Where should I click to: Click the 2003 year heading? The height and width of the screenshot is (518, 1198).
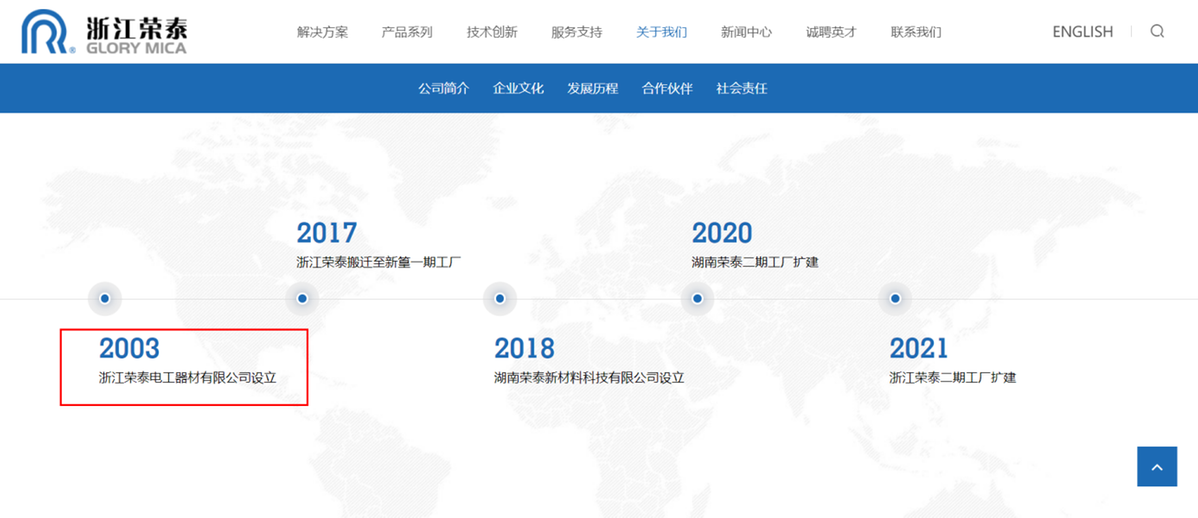[129, 348]
